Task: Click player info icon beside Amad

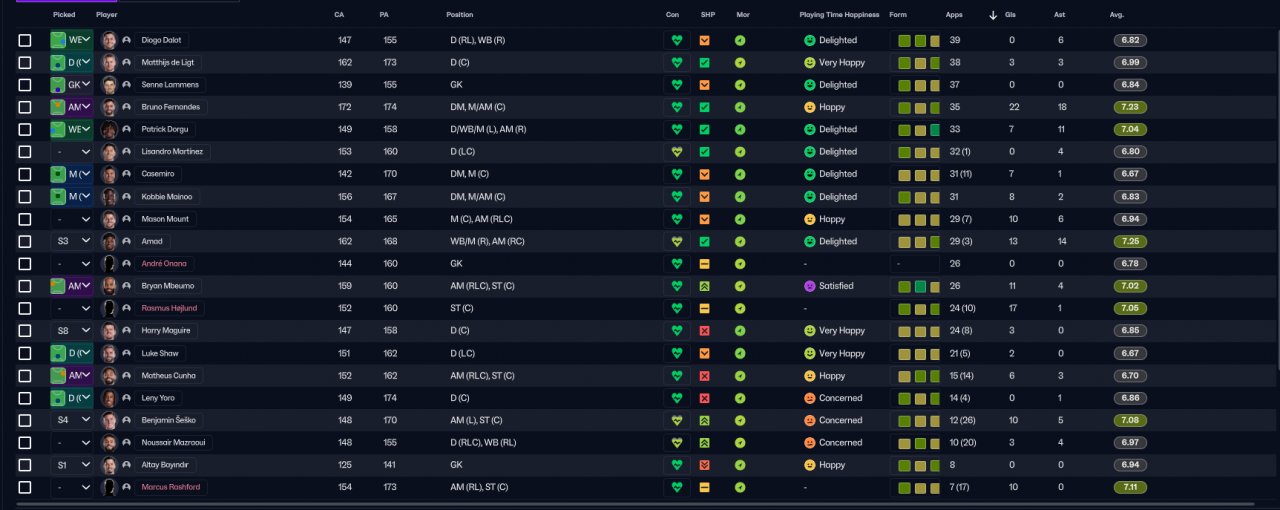Action: click(x=127, y=241)
